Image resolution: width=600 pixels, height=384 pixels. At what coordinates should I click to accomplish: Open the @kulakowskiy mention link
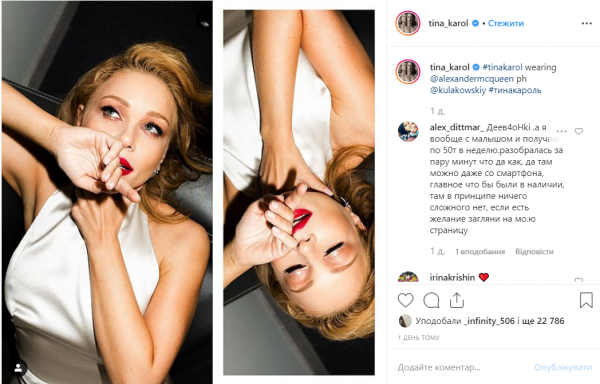click(x=458, y=90)
